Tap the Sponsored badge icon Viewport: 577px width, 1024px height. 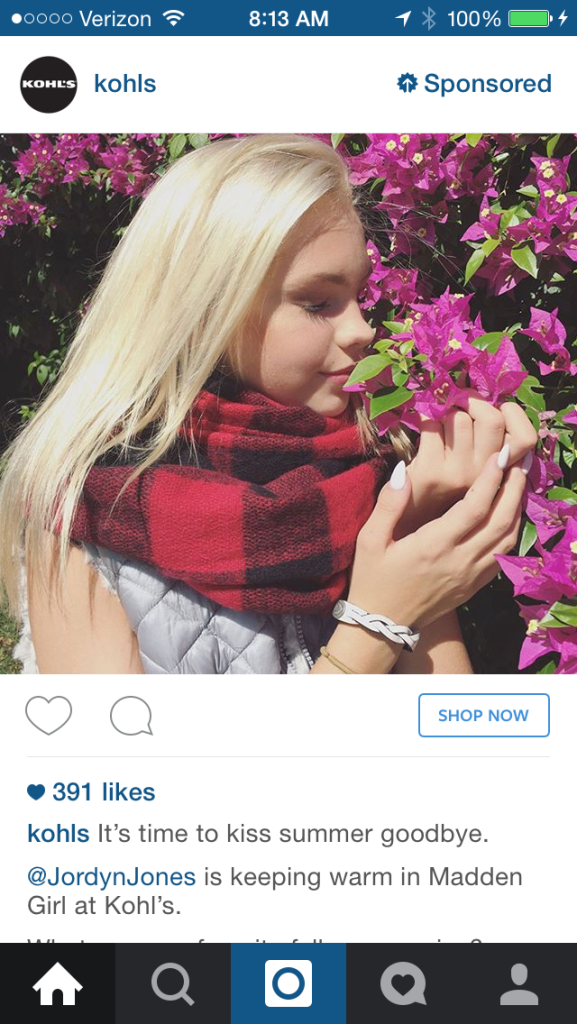pos(407,84)
